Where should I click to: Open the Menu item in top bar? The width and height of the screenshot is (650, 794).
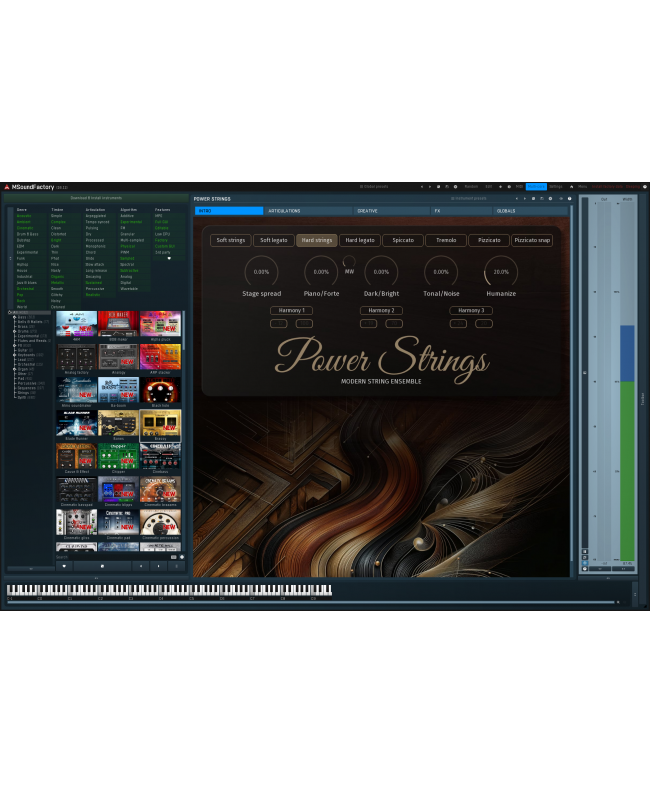583,186
